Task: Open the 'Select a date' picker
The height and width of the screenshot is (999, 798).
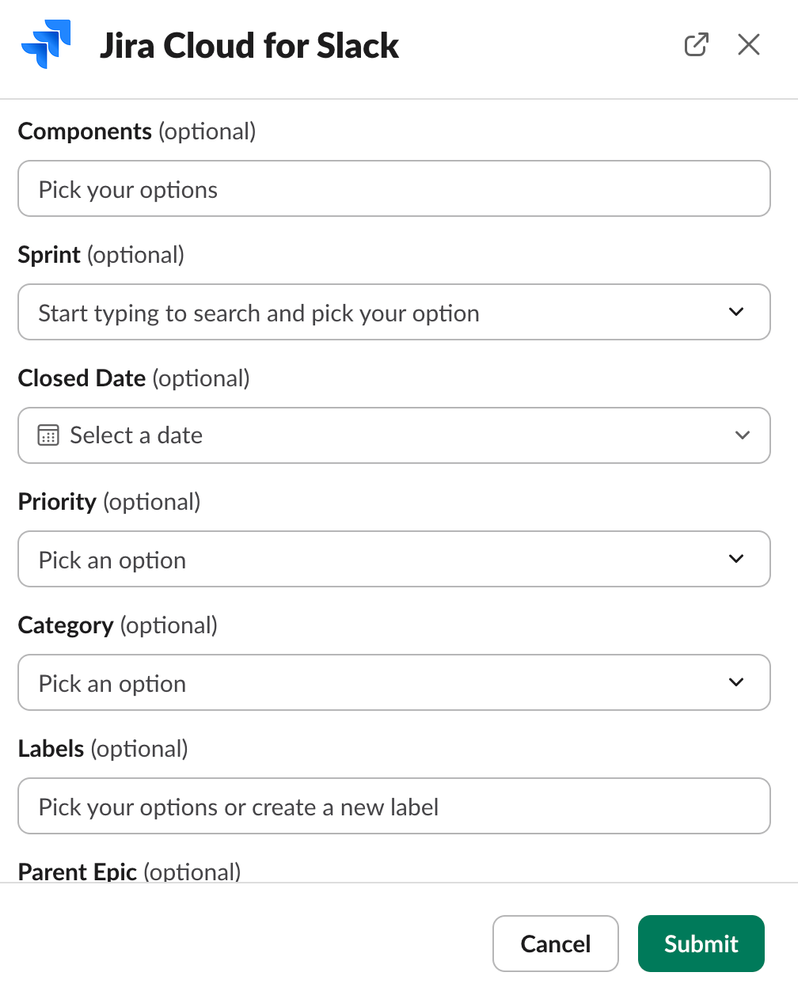Action: [x=380, y=435]
